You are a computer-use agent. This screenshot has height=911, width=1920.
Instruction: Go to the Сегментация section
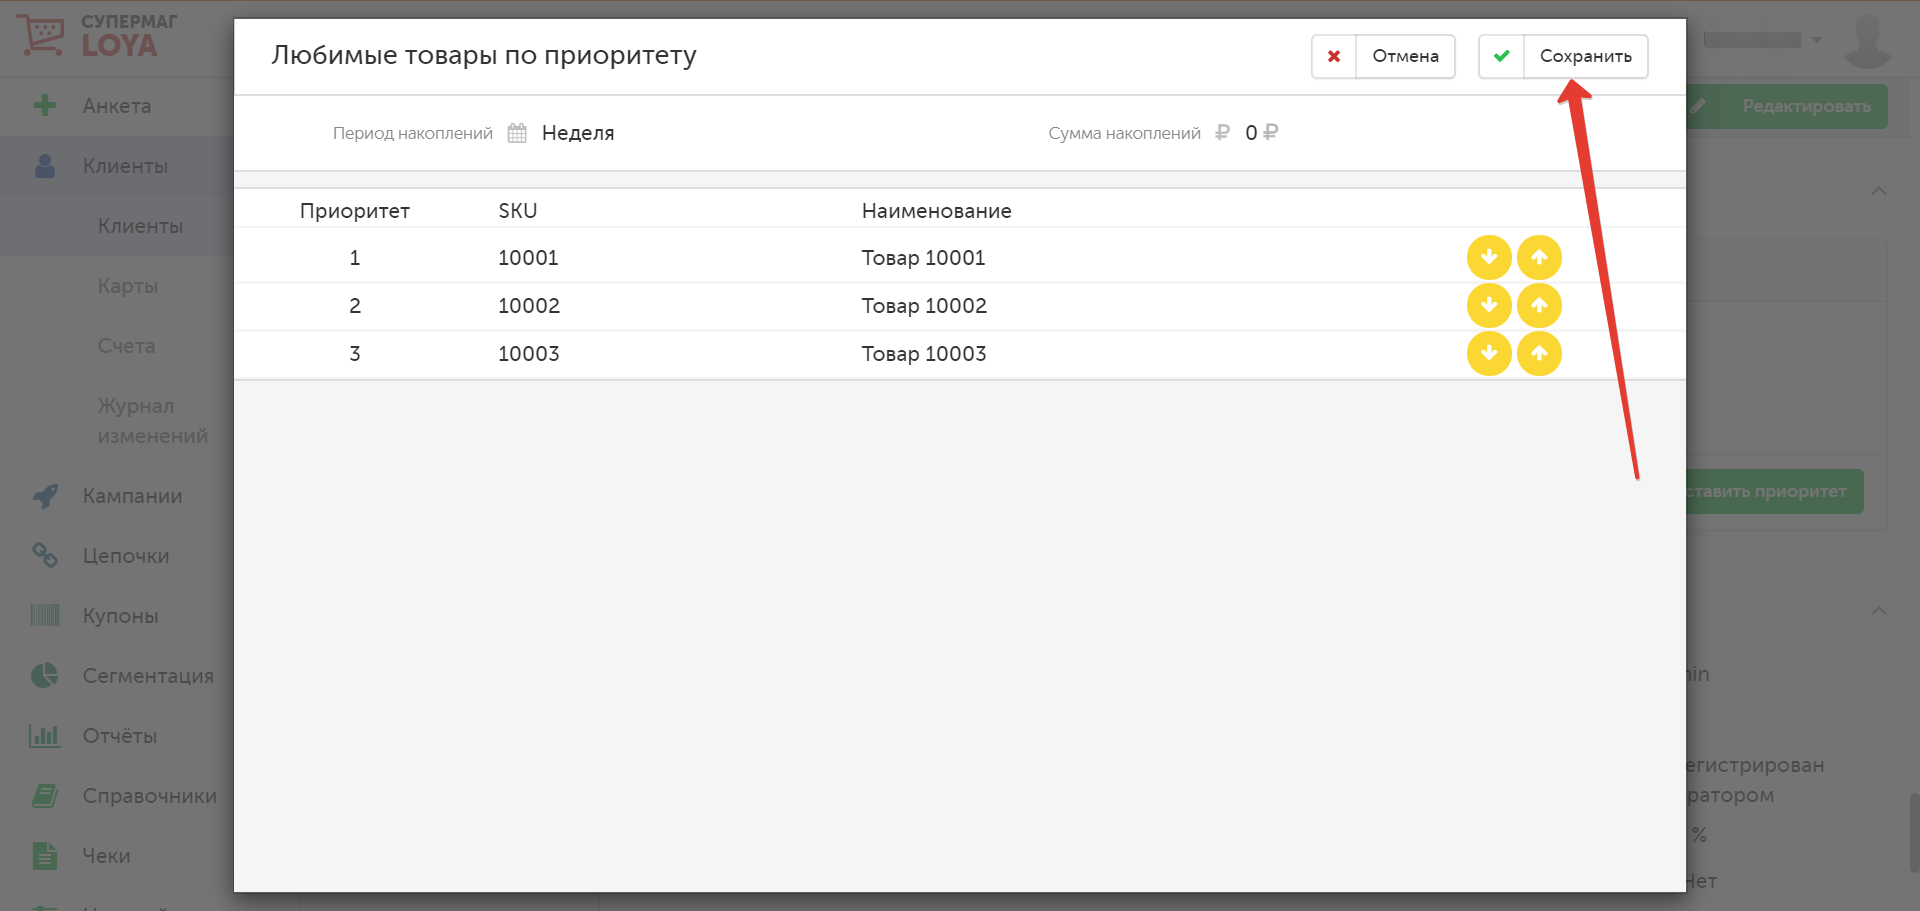(x=148, y=676)
